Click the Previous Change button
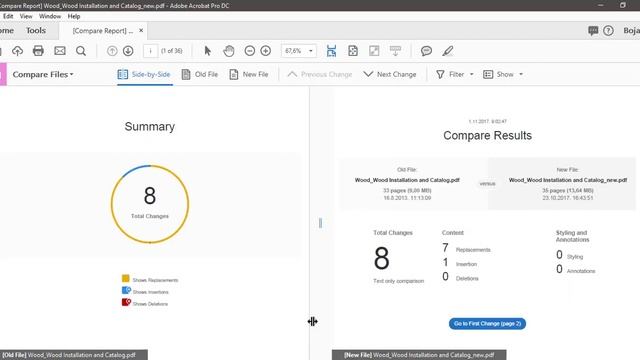 point(320,74)
